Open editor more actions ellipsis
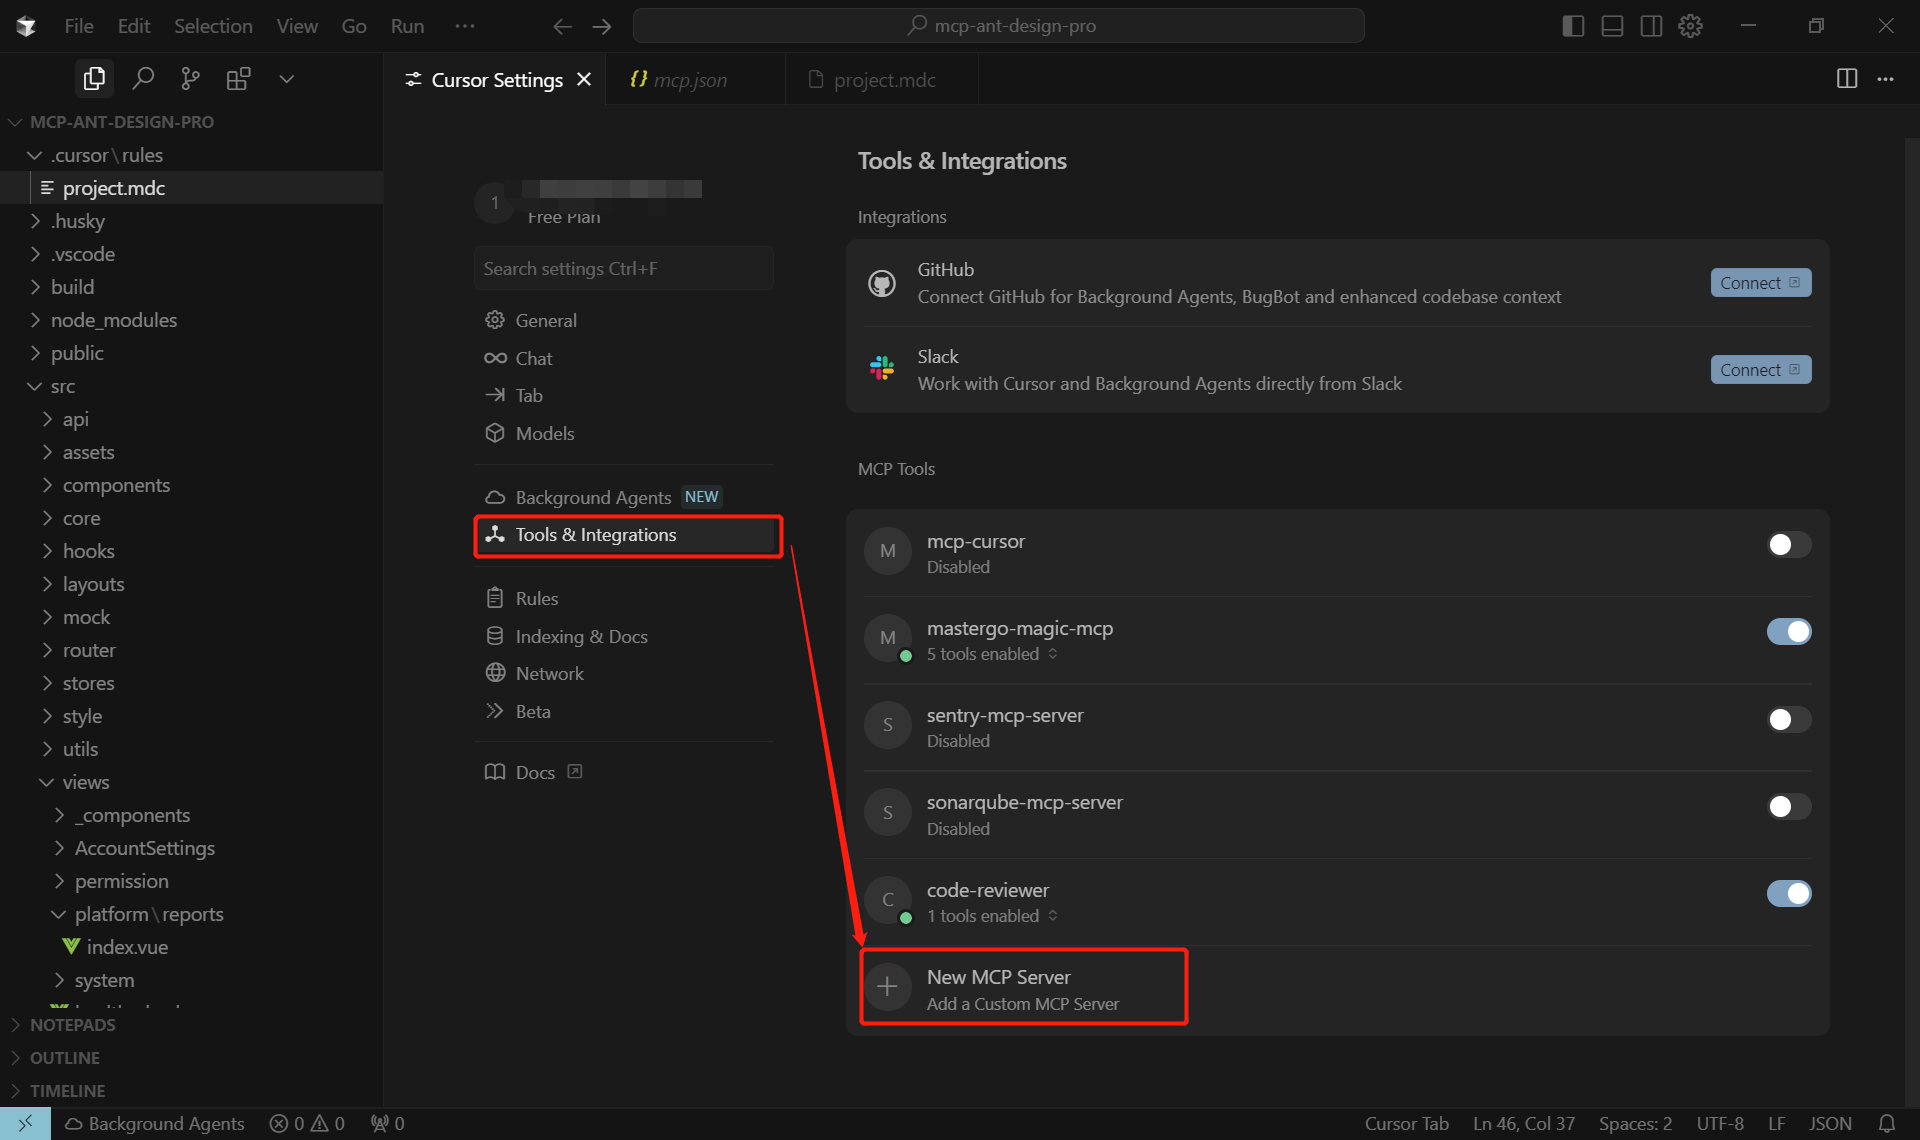The image size is (1920, 1140). [1885, 79]
